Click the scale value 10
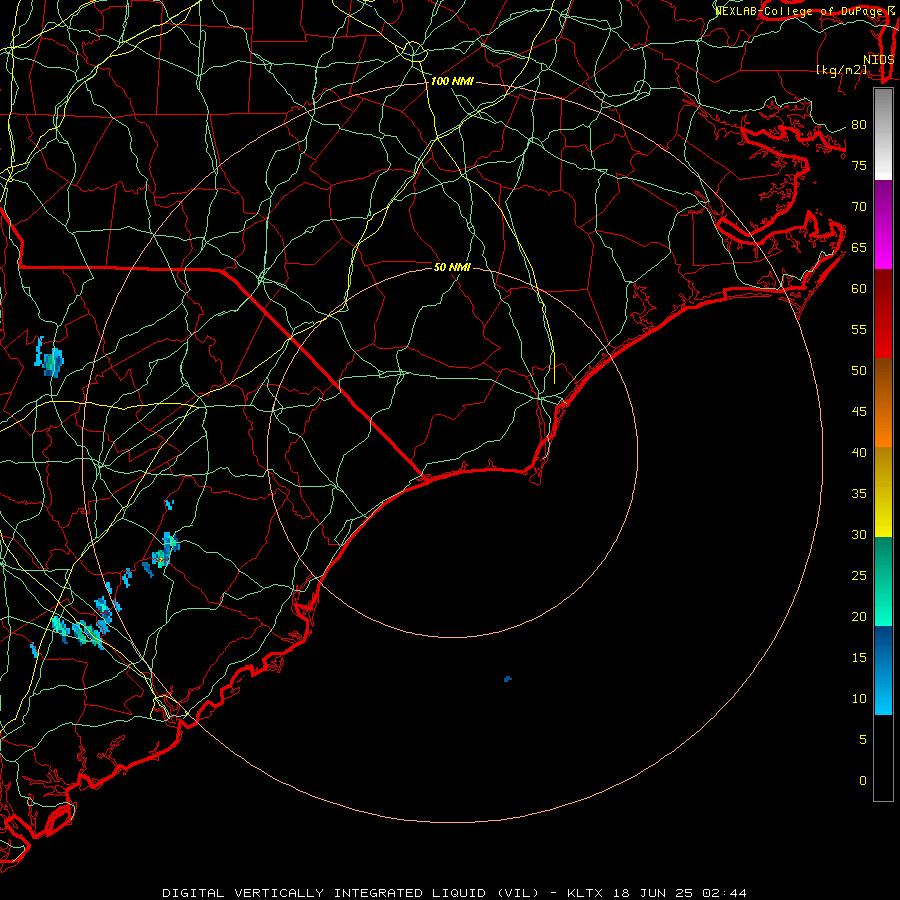The height and width of the screenshot is (900, 900). click(x=859, y=699)
